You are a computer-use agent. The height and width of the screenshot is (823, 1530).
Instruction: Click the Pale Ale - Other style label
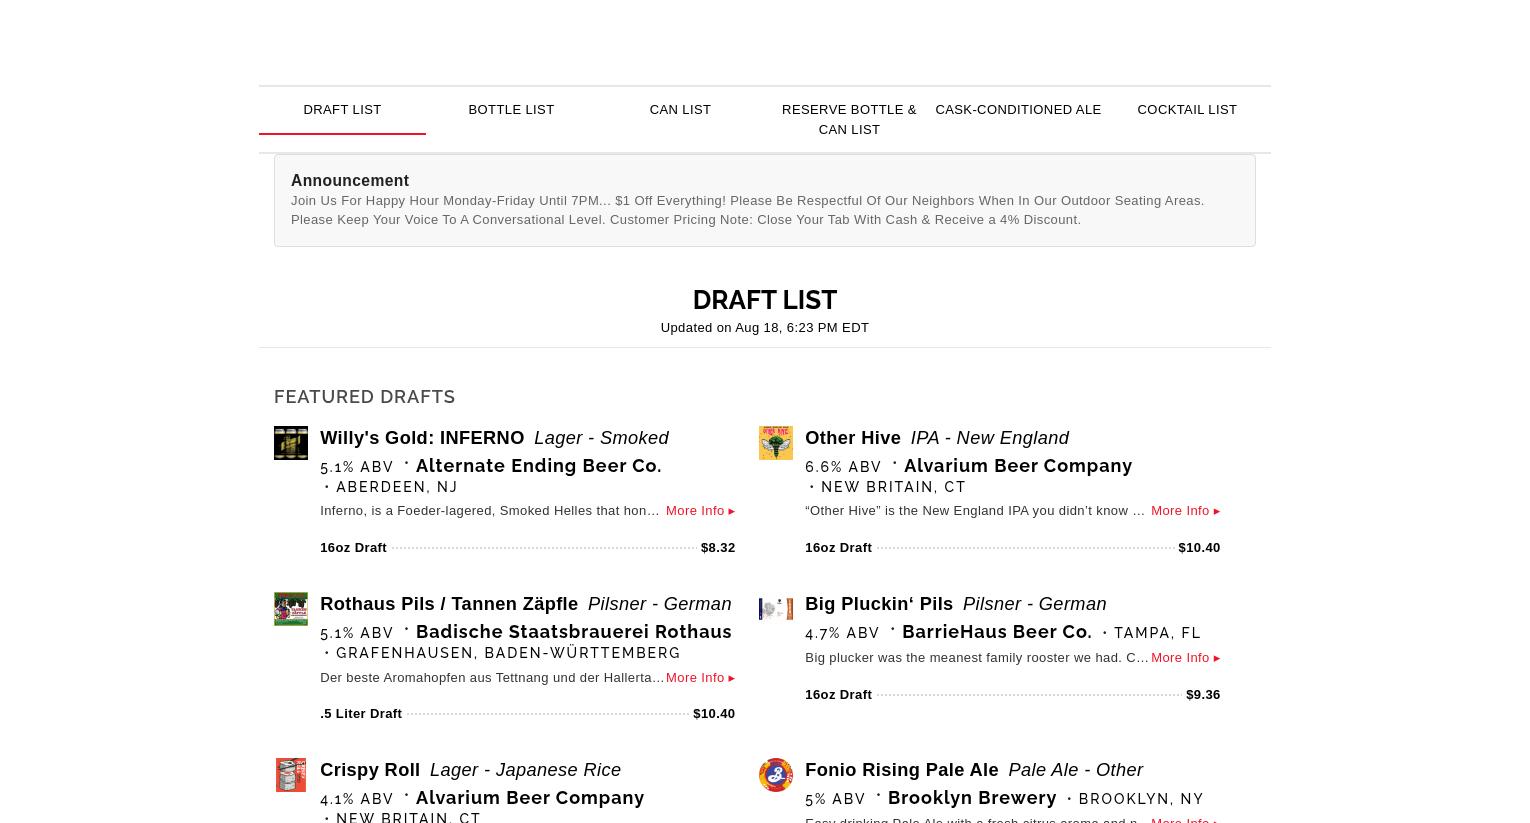pos(1076,770)
